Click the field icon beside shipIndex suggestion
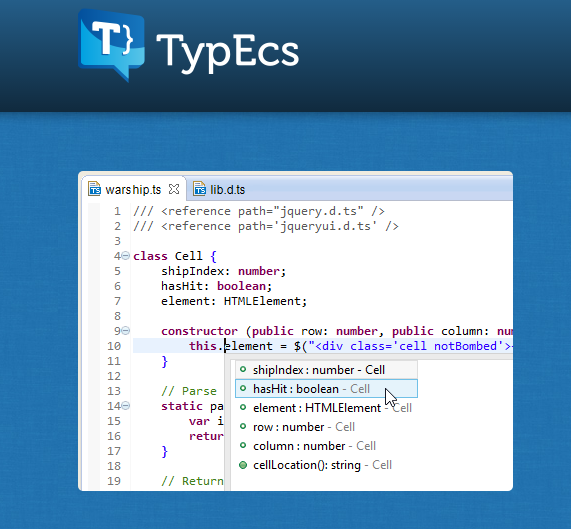This screenshot has width=571, height=529. [x=243, y=370]
